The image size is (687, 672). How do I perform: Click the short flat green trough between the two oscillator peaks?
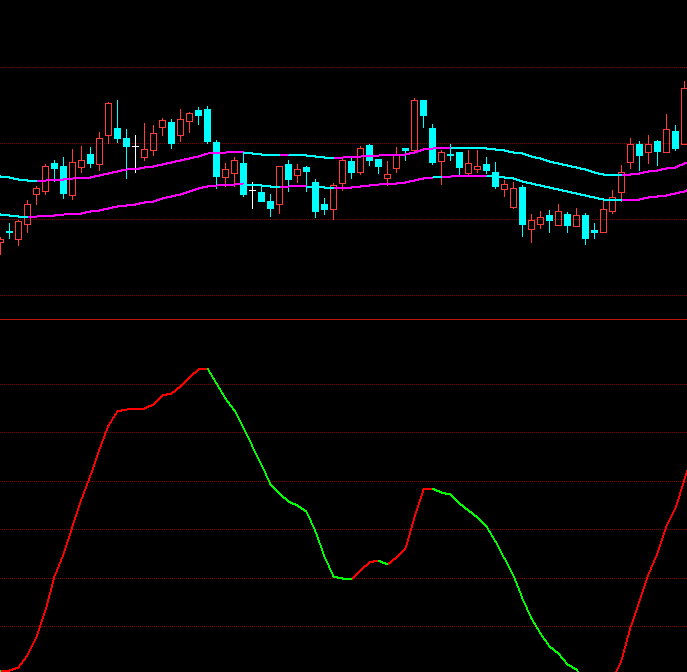point(343,578)
